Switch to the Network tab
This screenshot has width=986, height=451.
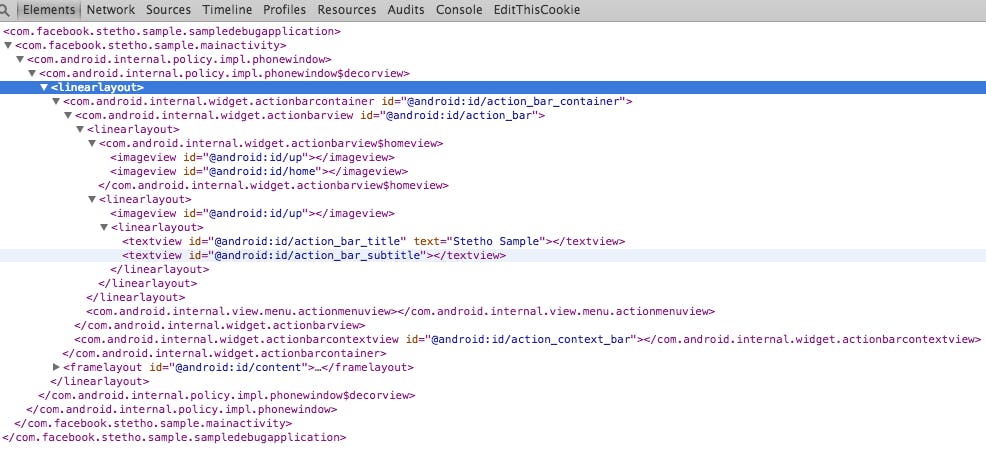pyautogui.click(x=111, y=10)
